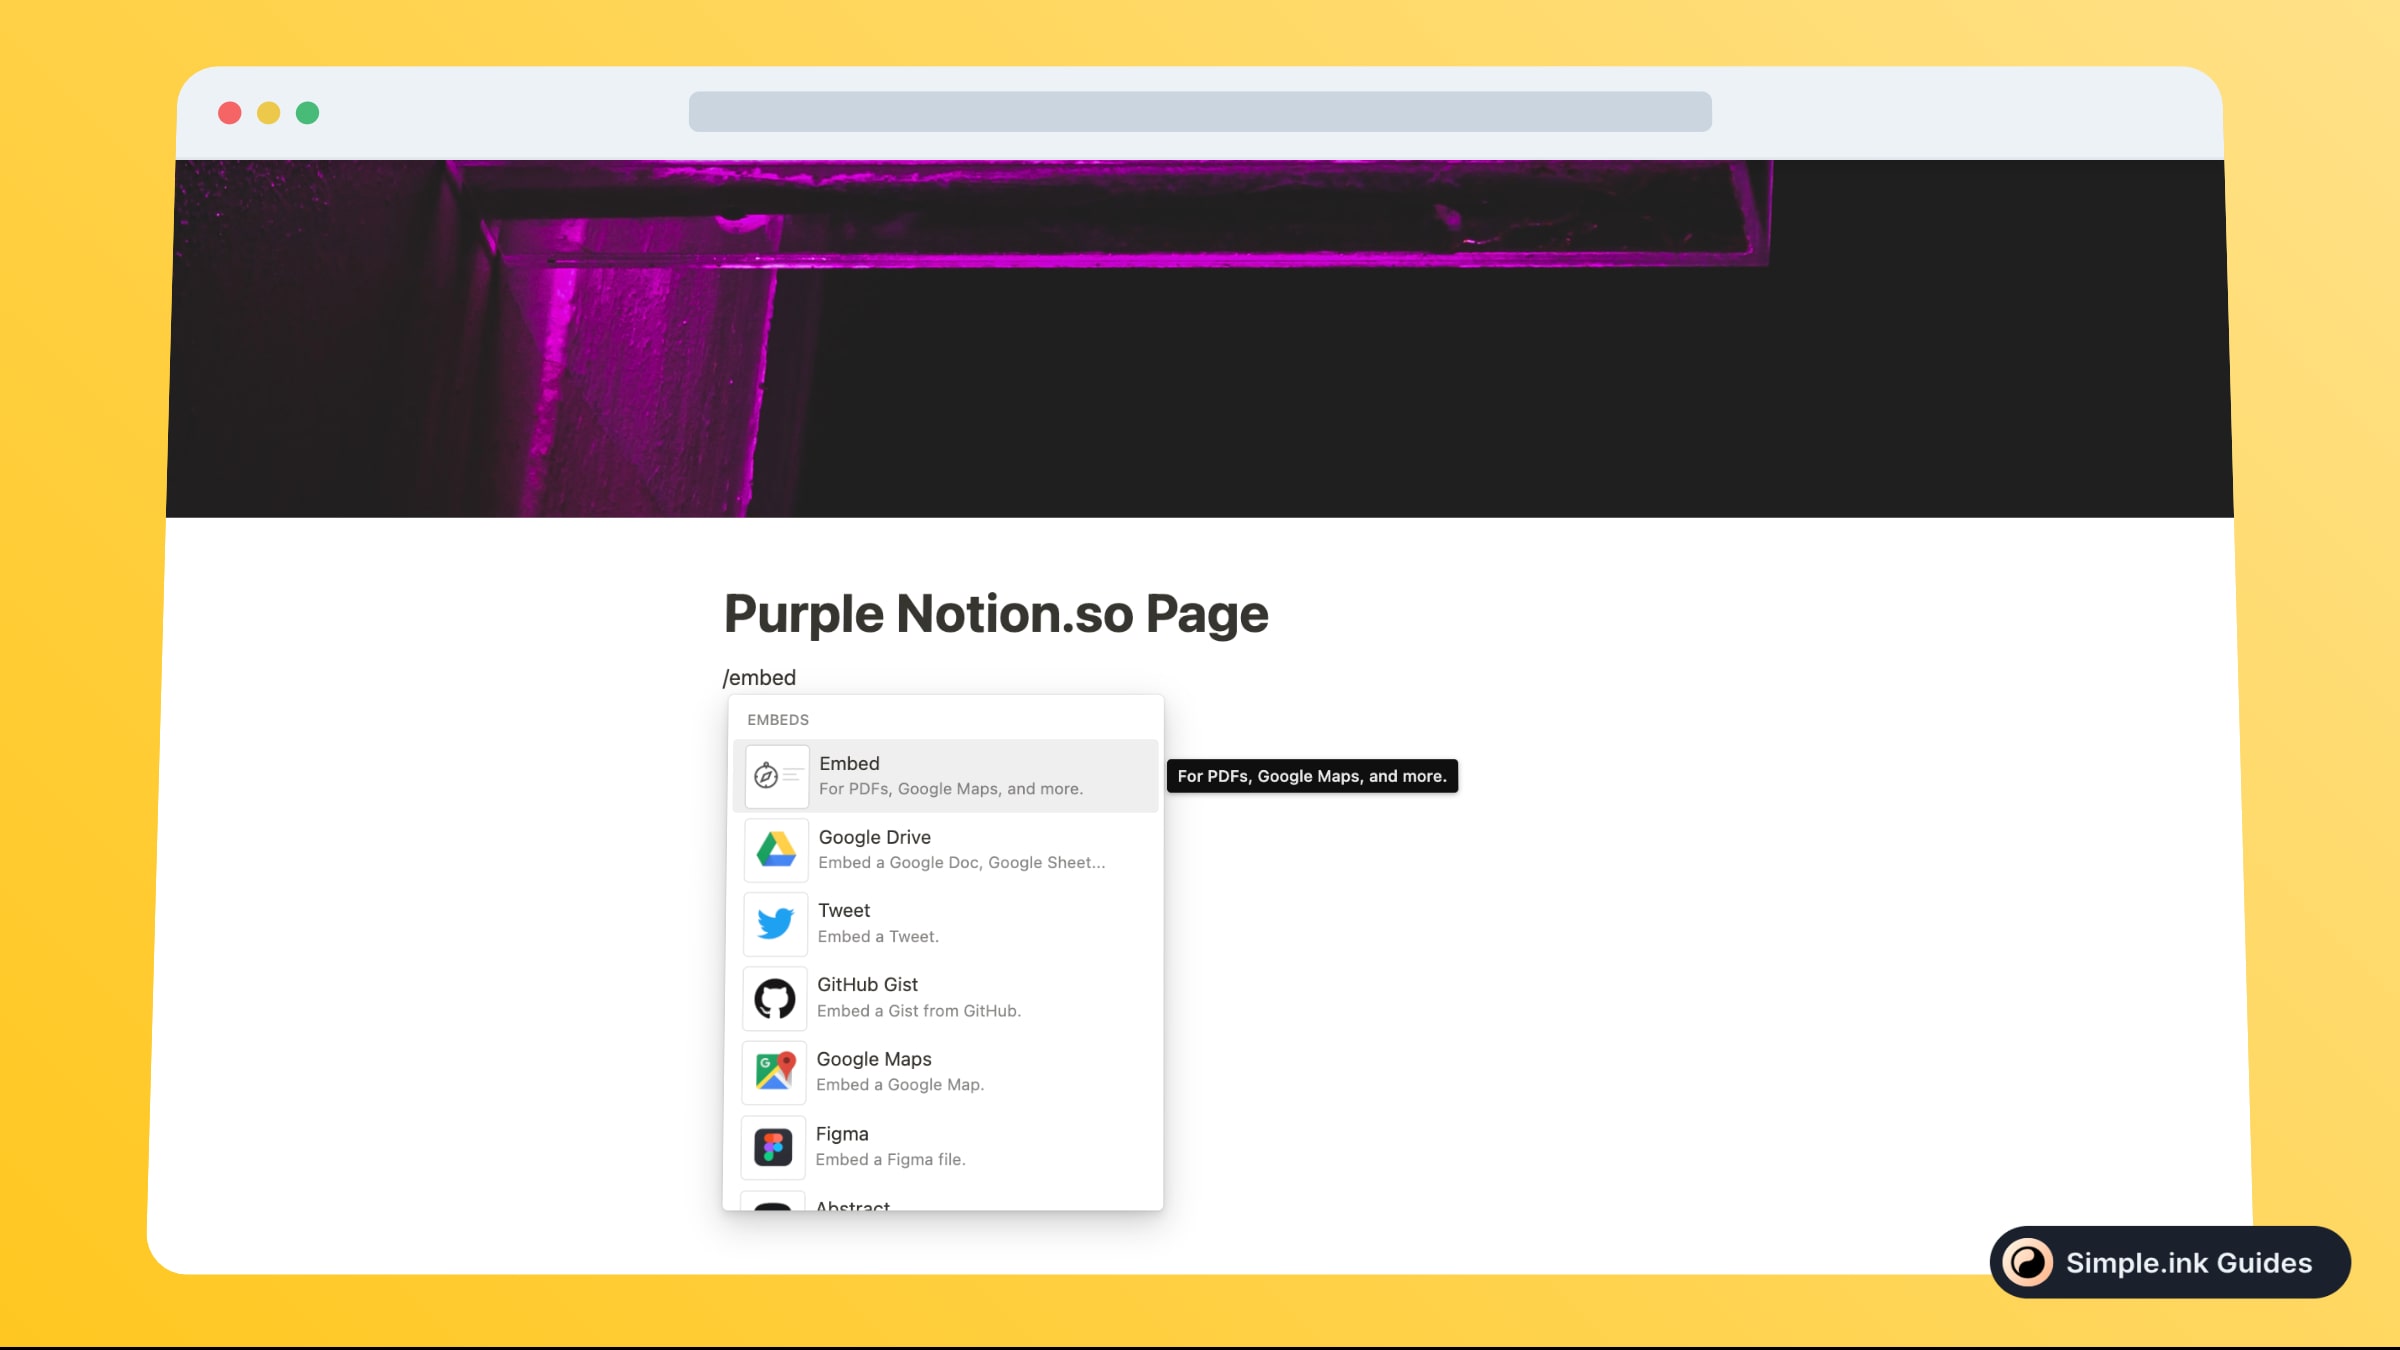The image size is (2400, 1350).
Task: Click the "Embed a Tweet." description
Action: (x=878, y=937)
